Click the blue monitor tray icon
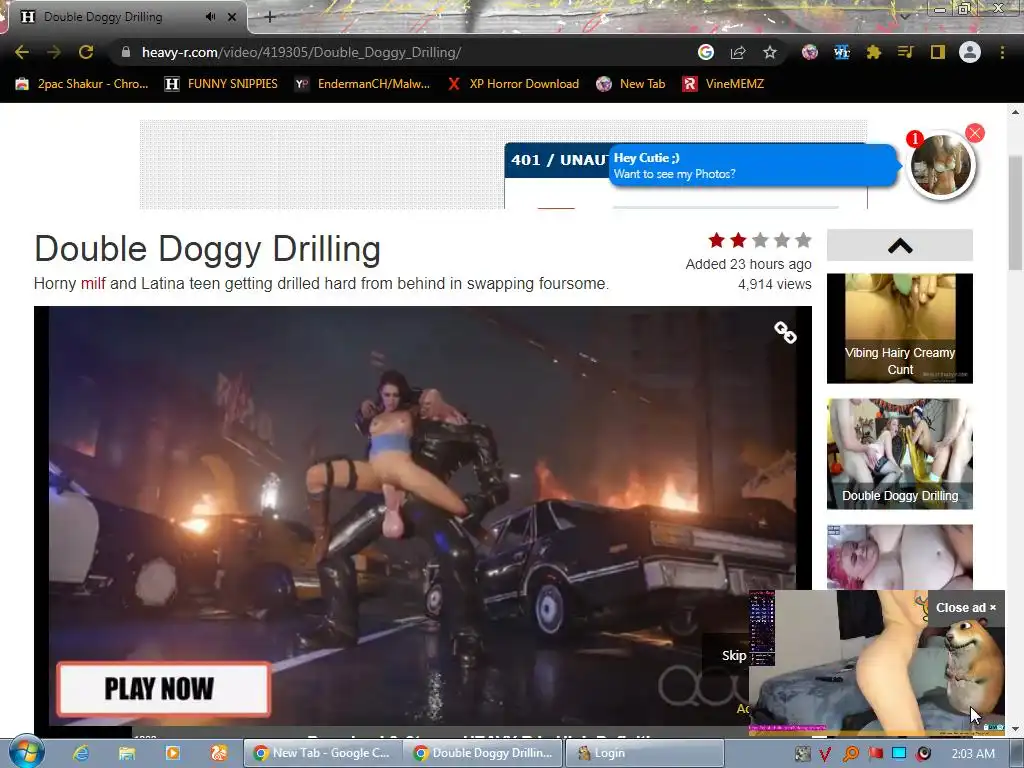Image resolution: width=1024 pixels, height=768 pixels. pyautogui.click(x=899, y=754)
